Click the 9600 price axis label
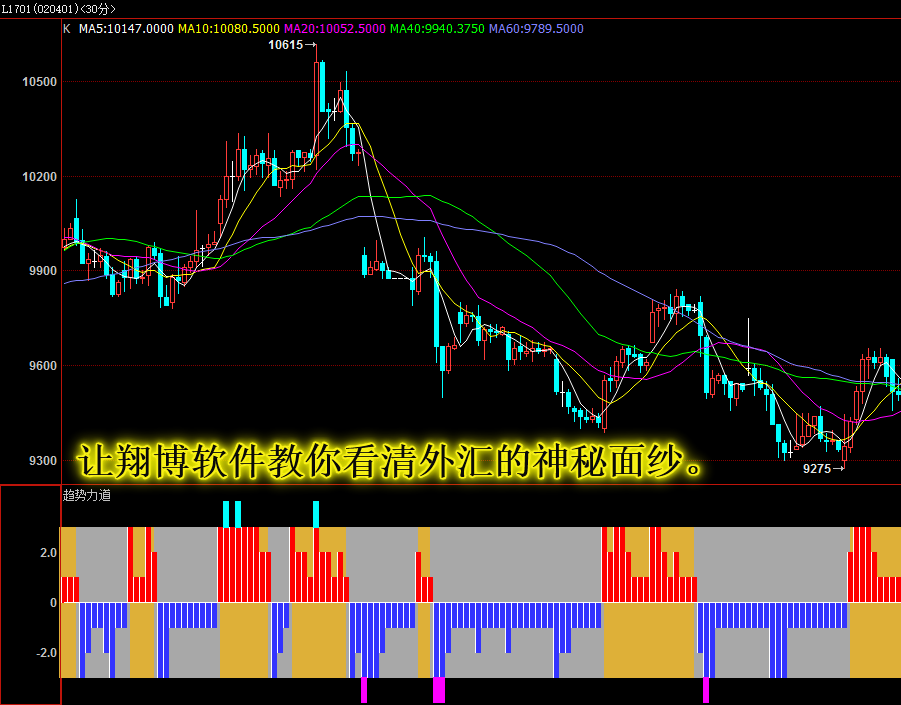901x705 pixels. 43,365
